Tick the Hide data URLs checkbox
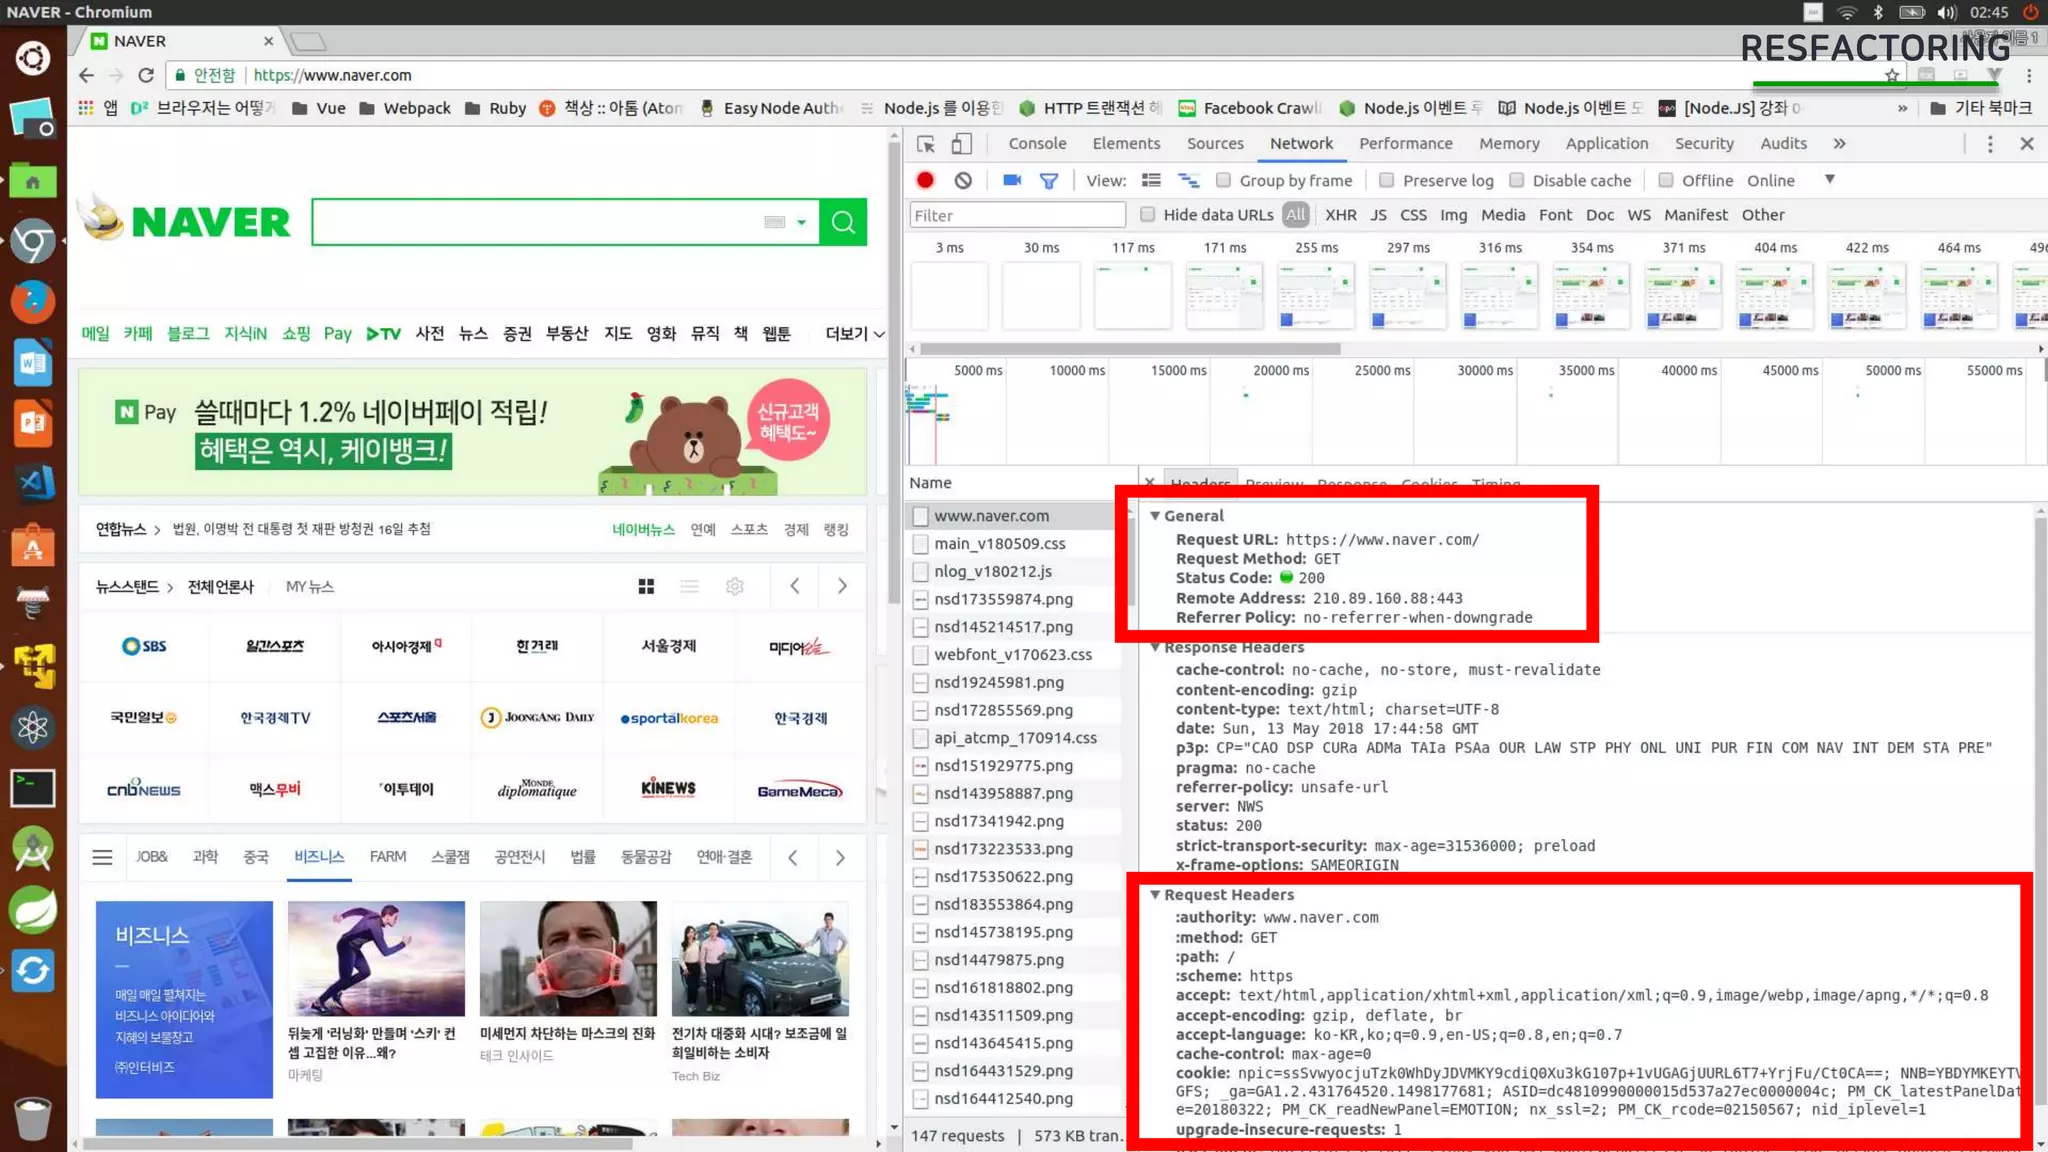 [x=1148, y=214]
